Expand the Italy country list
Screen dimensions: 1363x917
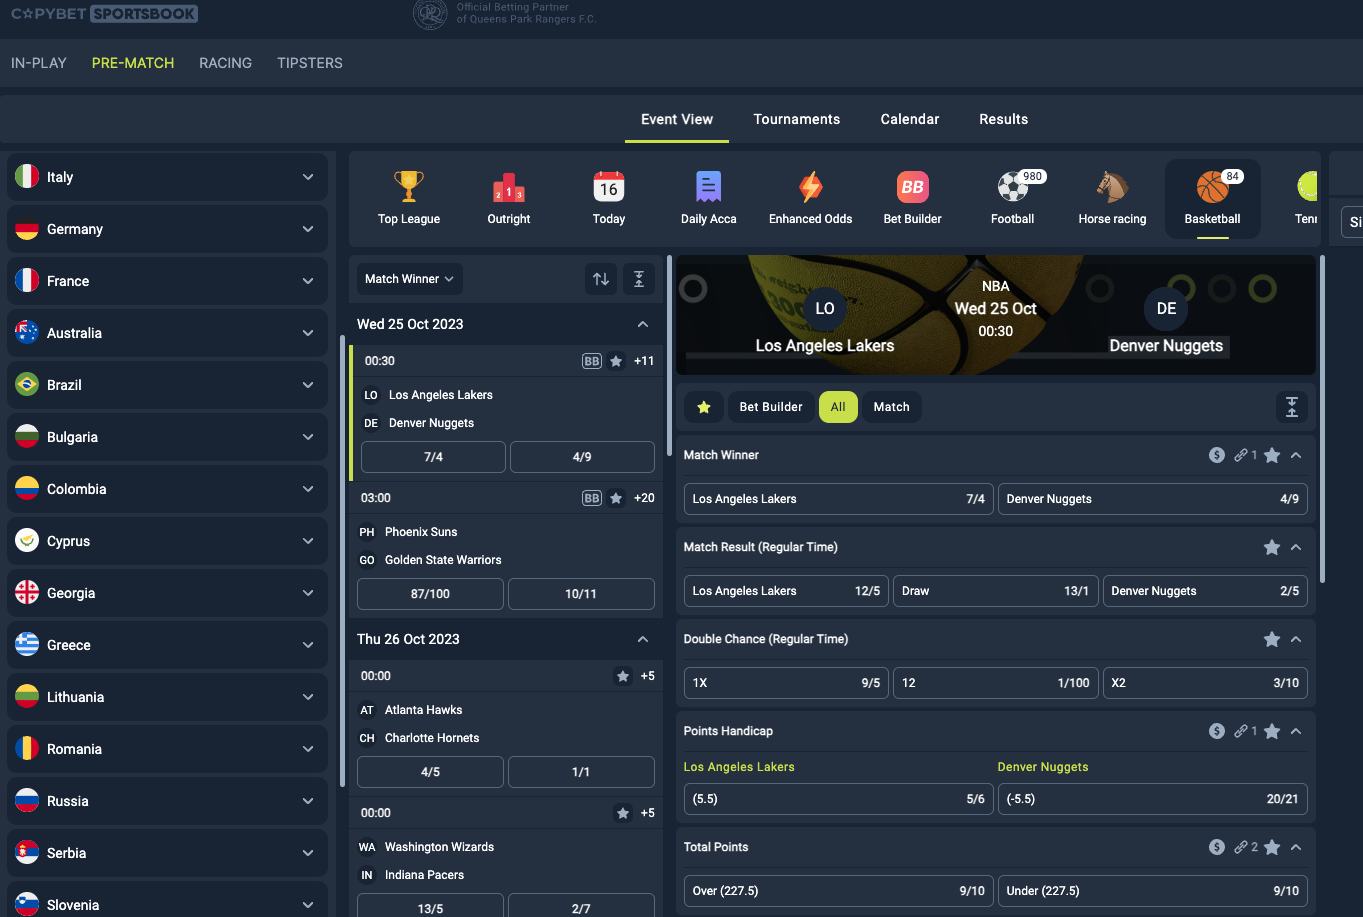coord(308,177)
